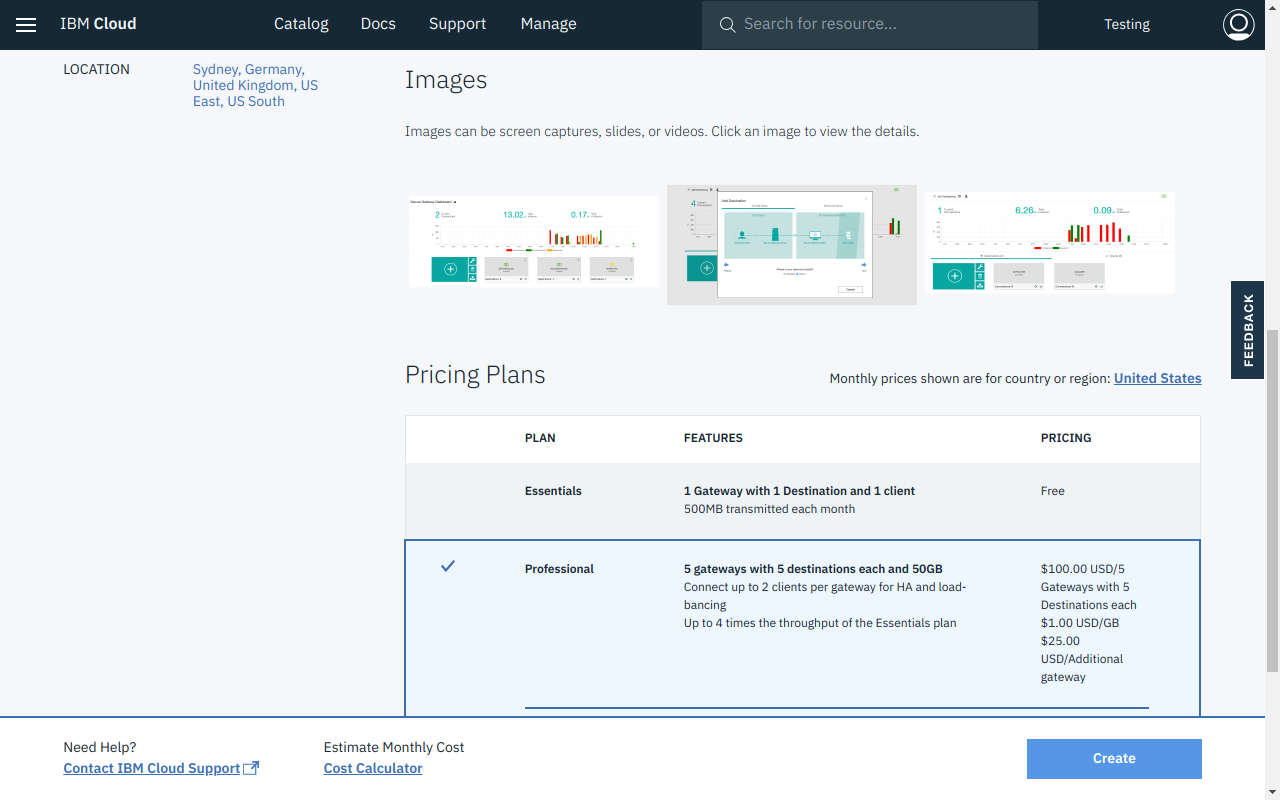Open the Cost Calculator link

pyautogui.click(x=373, y=768)
